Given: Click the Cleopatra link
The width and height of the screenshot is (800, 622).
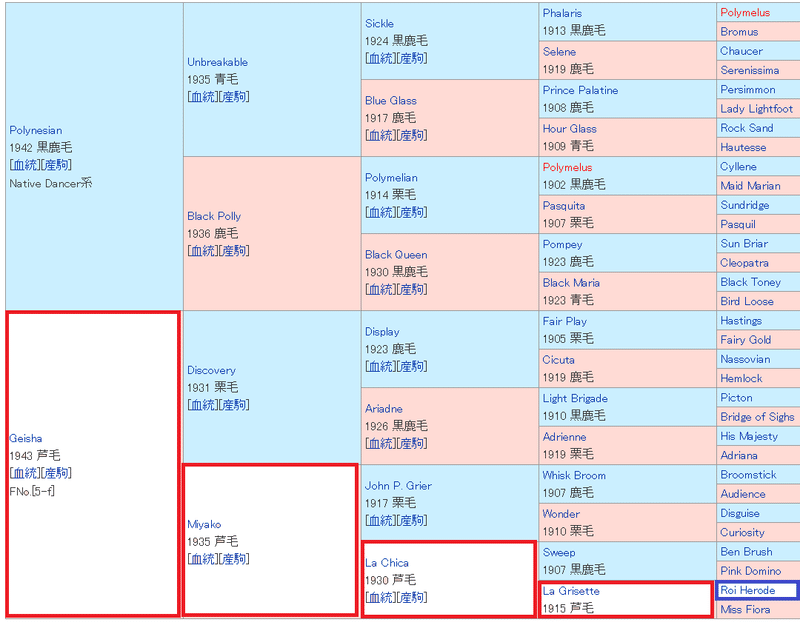Looking at the screenshot, I should (744, 263).
